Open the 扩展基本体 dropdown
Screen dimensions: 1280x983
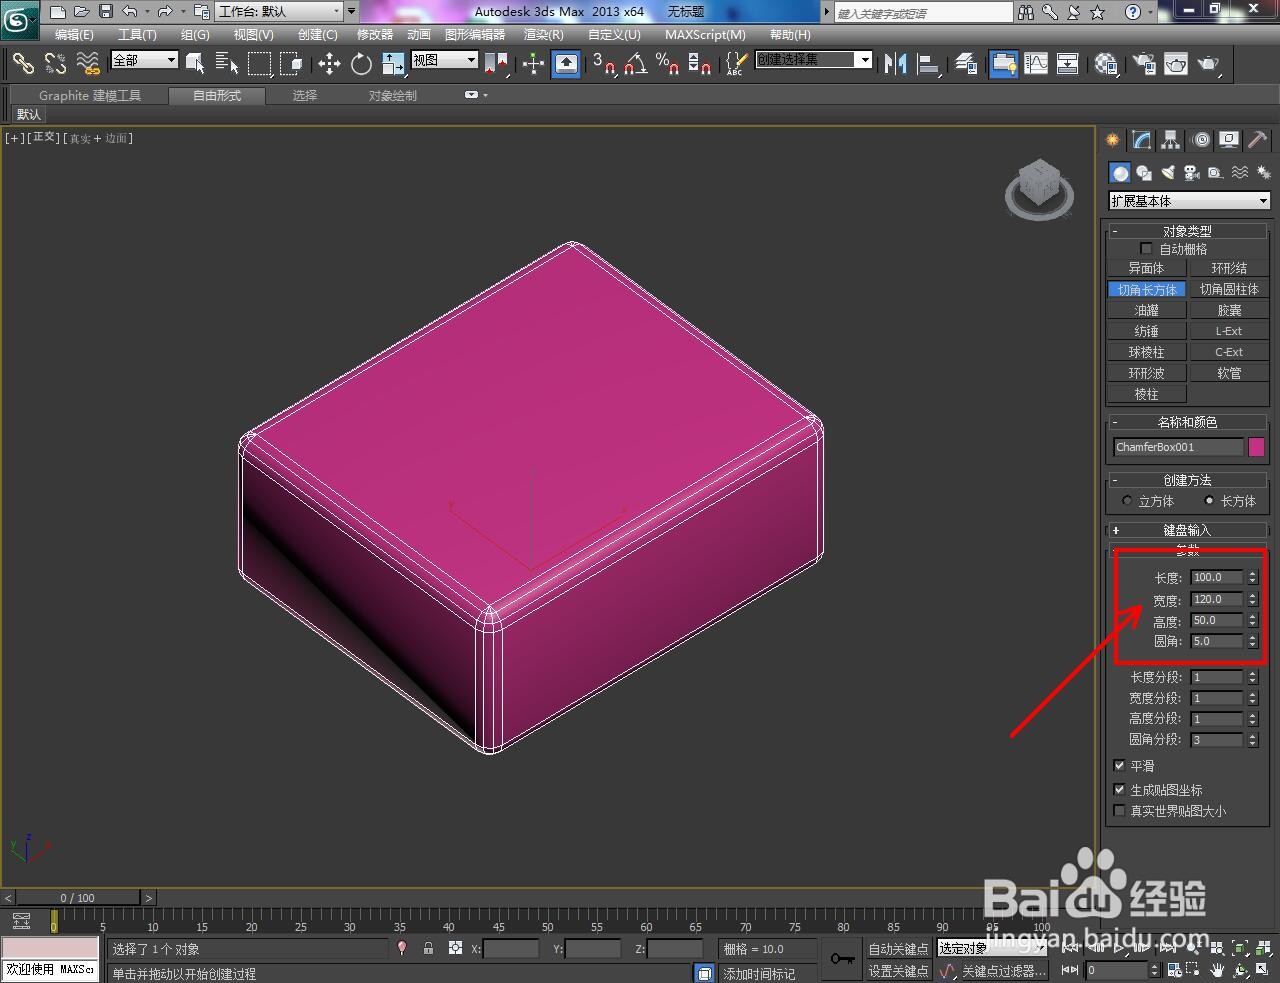pyautogui.click(x=1188, y=200)
